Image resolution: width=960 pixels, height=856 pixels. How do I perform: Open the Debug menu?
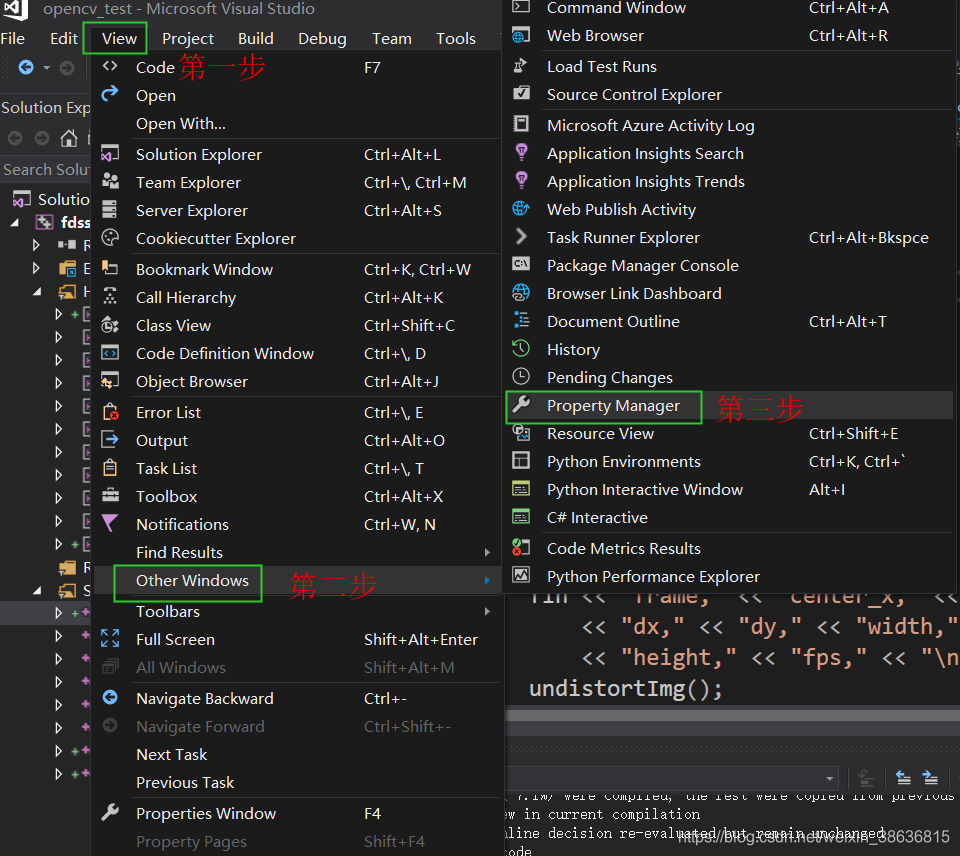[322, 39]
